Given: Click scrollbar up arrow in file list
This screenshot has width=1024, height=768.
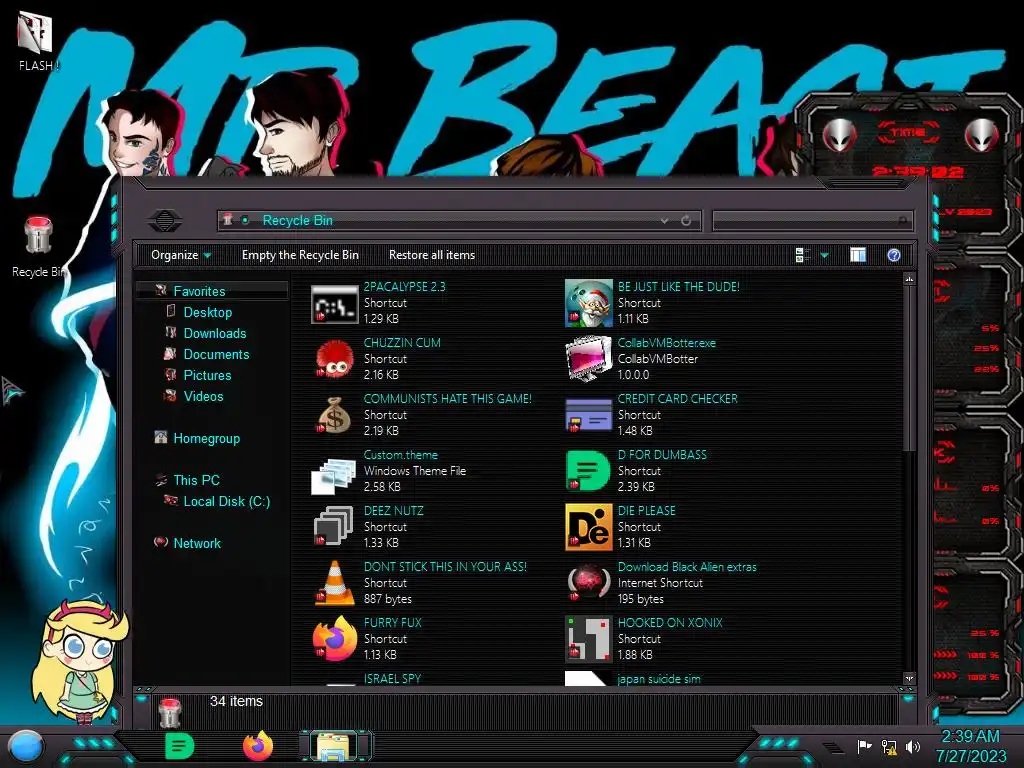Looking at the screenshot, I should tap(908, 280).
